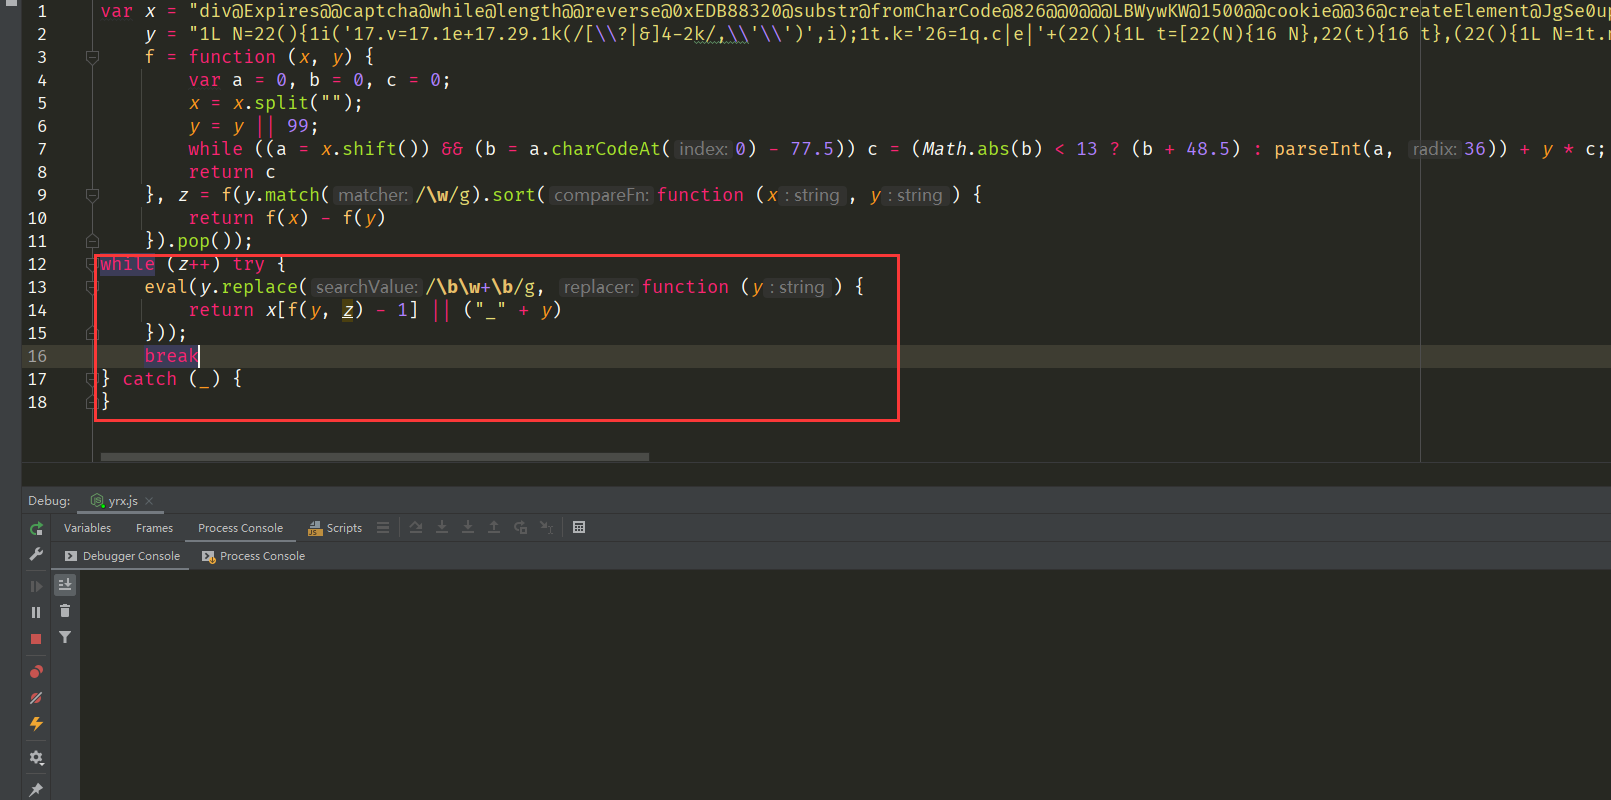Toggle scroll to end of console
Screen dimensions: 1611x800
(x=65, y=585)
